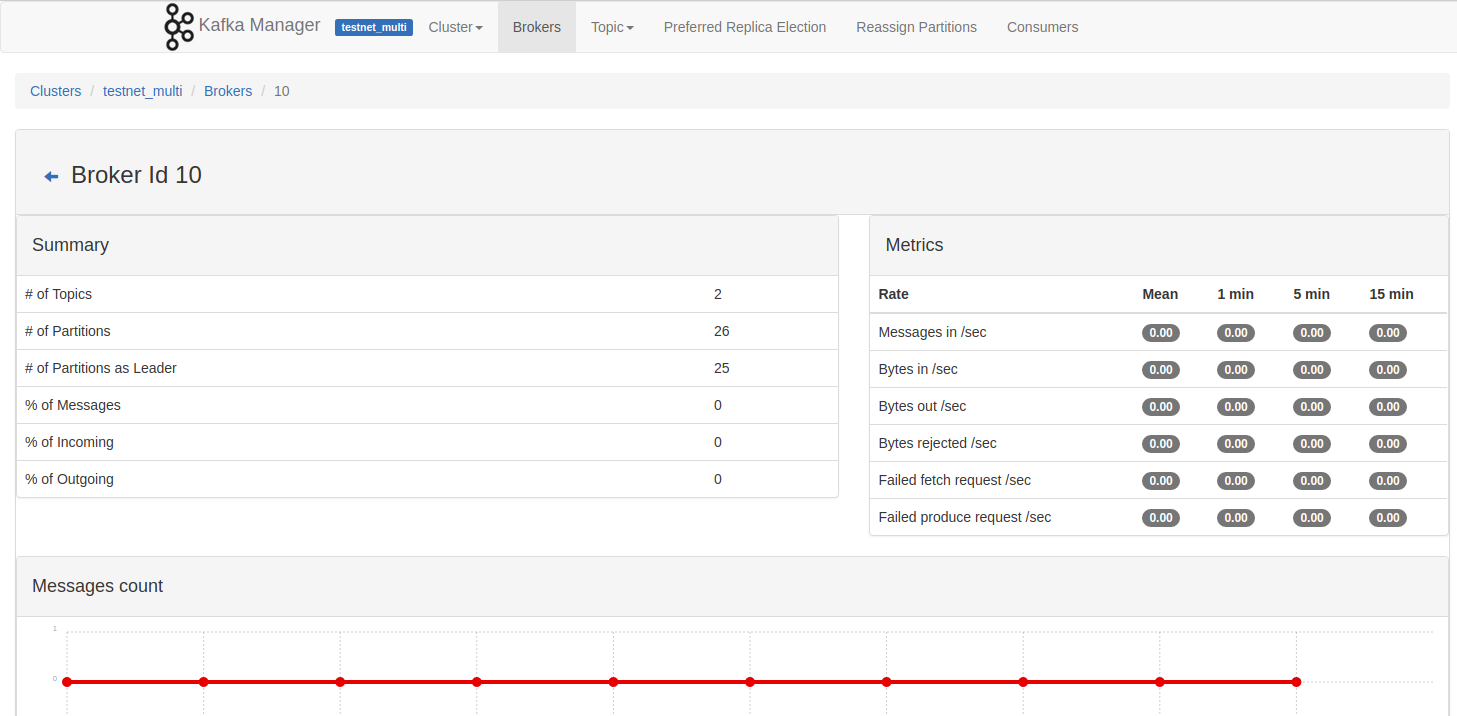This screenshot has height=716, width=1457.
Task: Click the "Messages in /sec" row label
Action: [x=932, y=332]
